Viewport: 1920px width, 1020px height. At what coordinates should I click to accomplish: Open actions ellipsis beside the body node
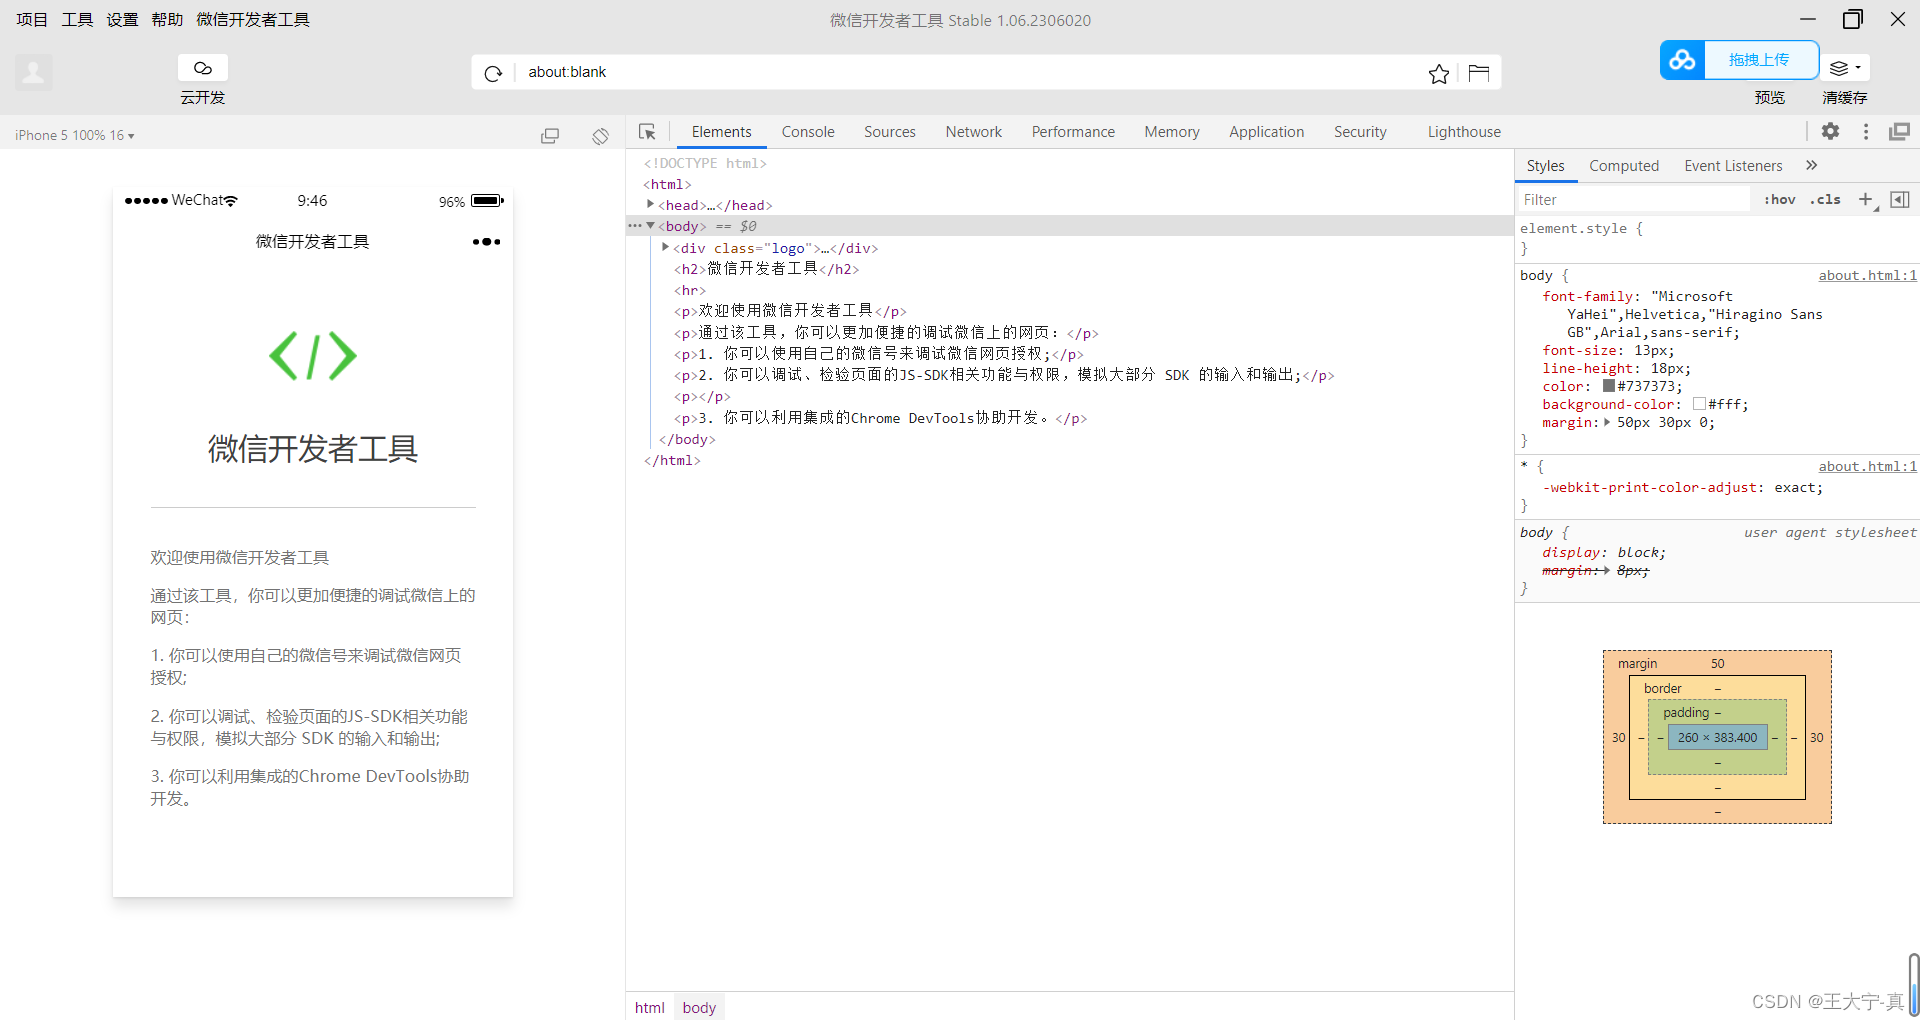coord(635,226)
